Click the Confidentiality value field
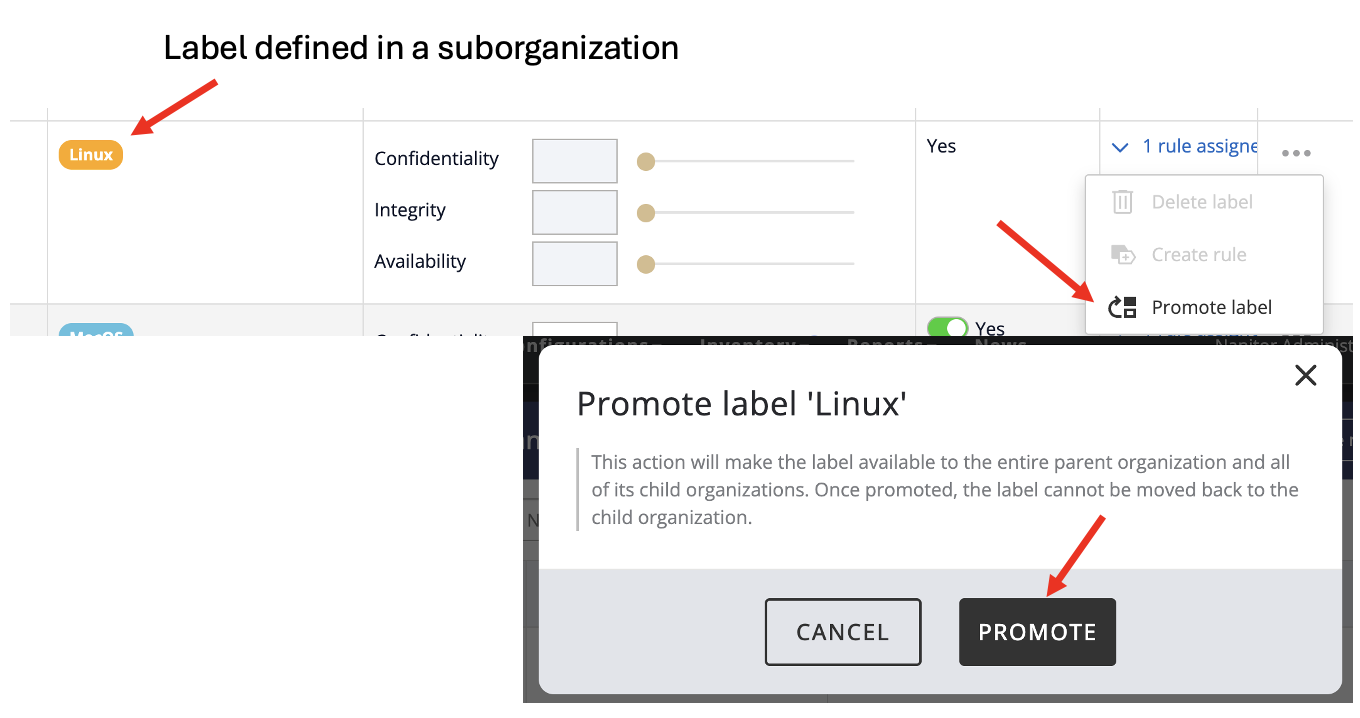This screenshot has width=1360, height=718. 575,161
